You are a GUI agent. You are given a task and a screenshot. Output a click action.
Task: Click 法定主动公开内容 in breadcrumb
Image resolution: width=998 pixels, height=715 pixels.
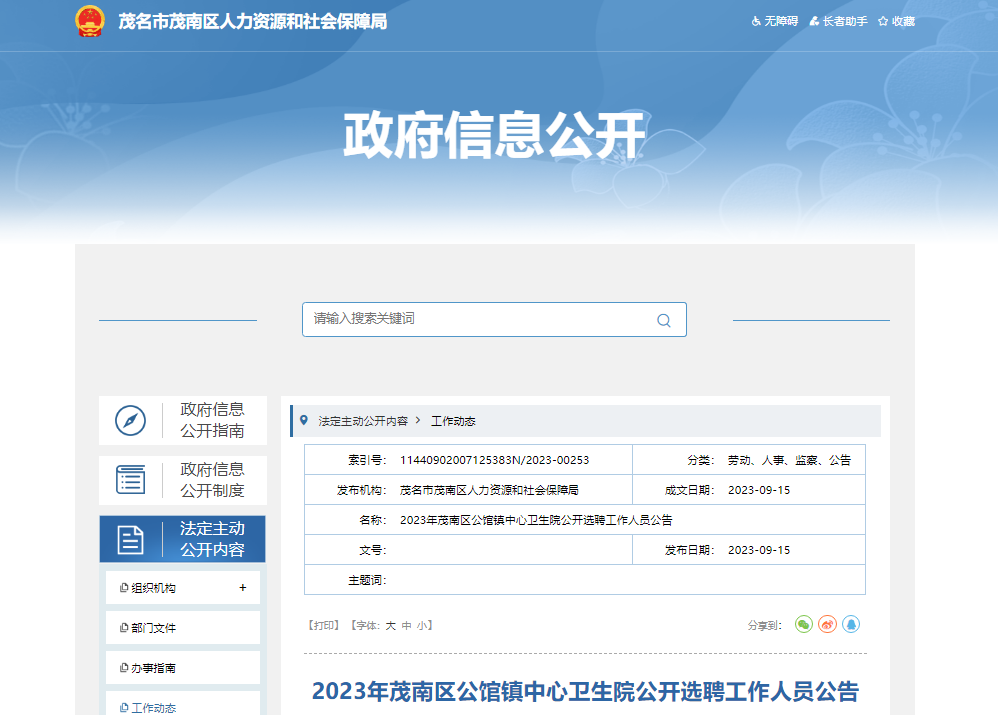click(x=362, y=422)
